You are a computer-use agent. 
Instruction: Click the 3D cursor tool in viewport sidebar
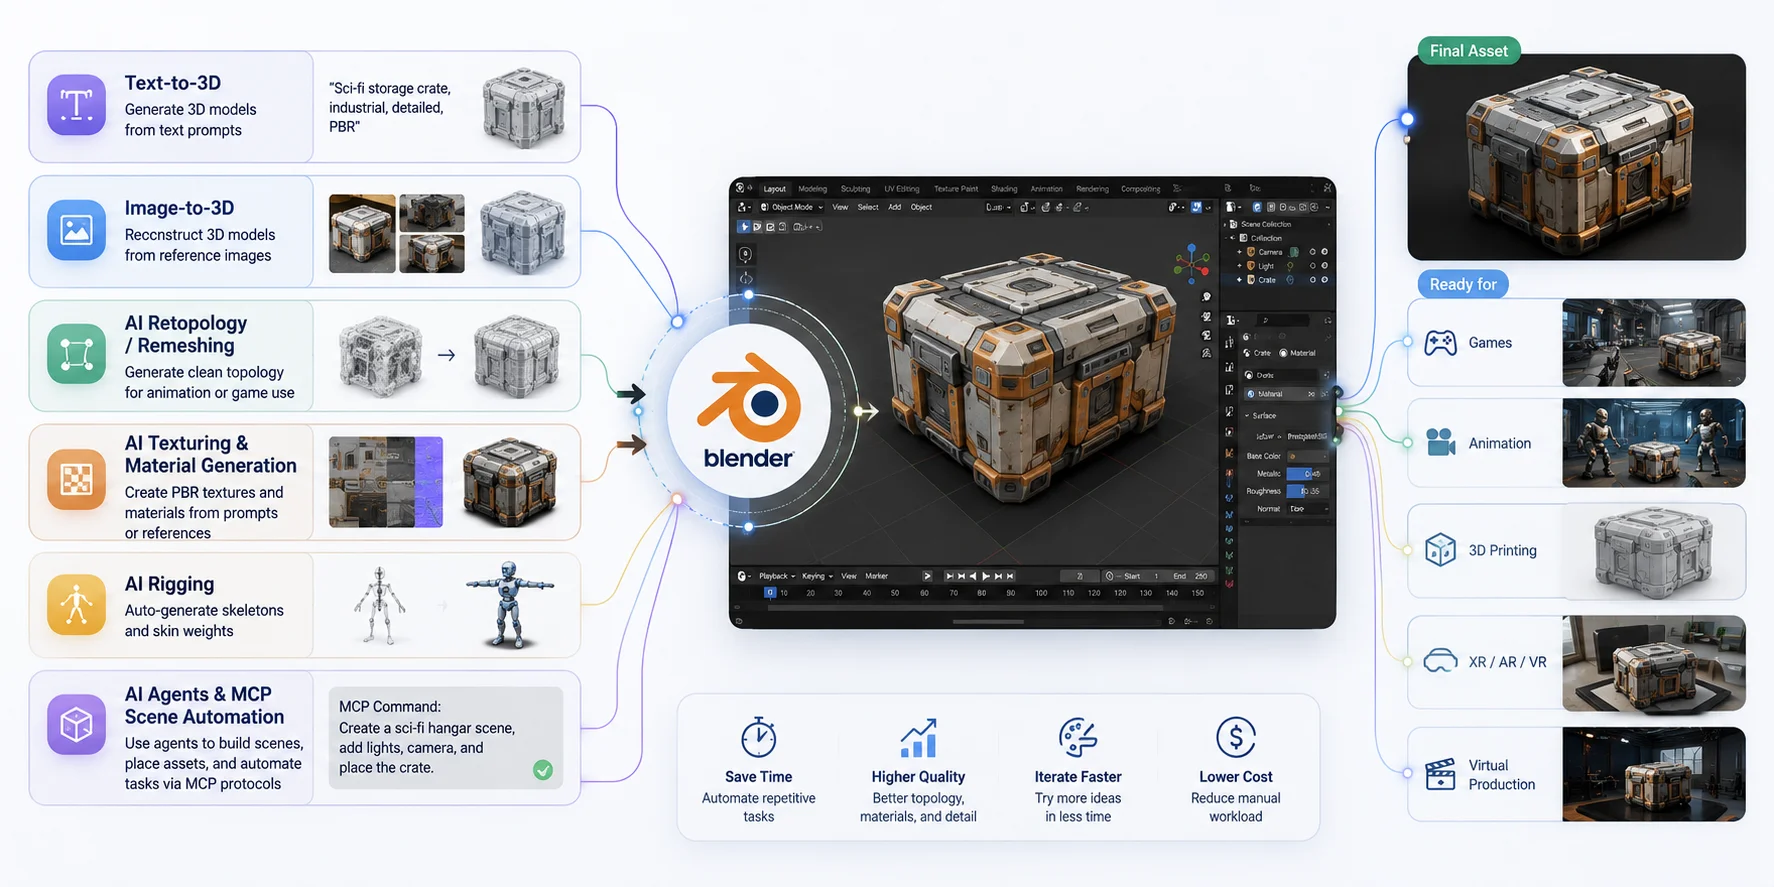click(x=746, y=254)
